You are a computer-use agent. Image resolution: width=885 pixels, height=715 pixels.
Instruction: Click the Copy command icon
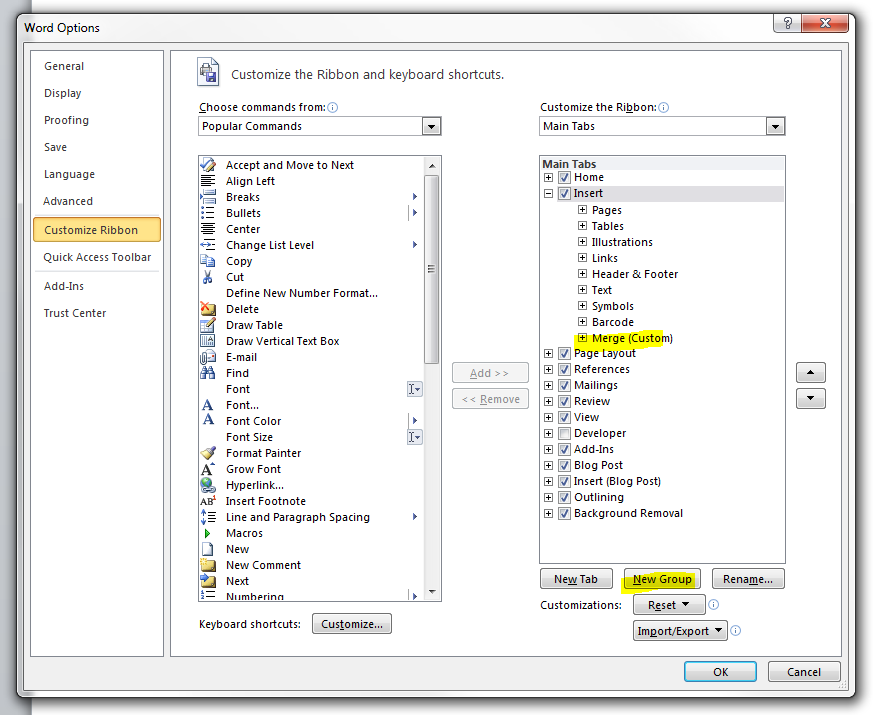pos(208,261)
